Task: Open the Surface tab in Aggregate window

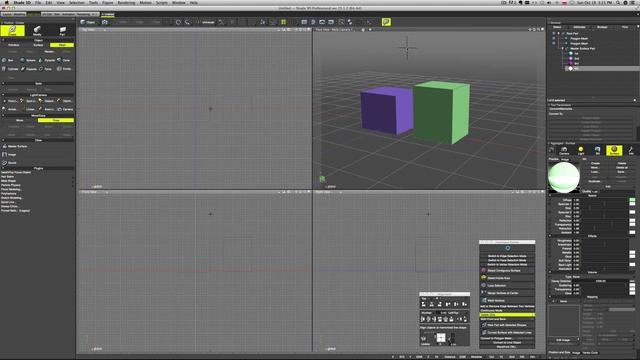Action: (x=614, y=151)
